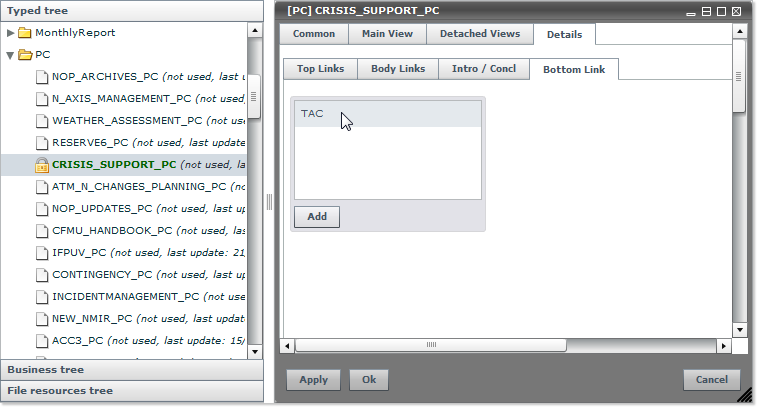
Task: Open the Detached Views tab
Action: pos(480,34)
